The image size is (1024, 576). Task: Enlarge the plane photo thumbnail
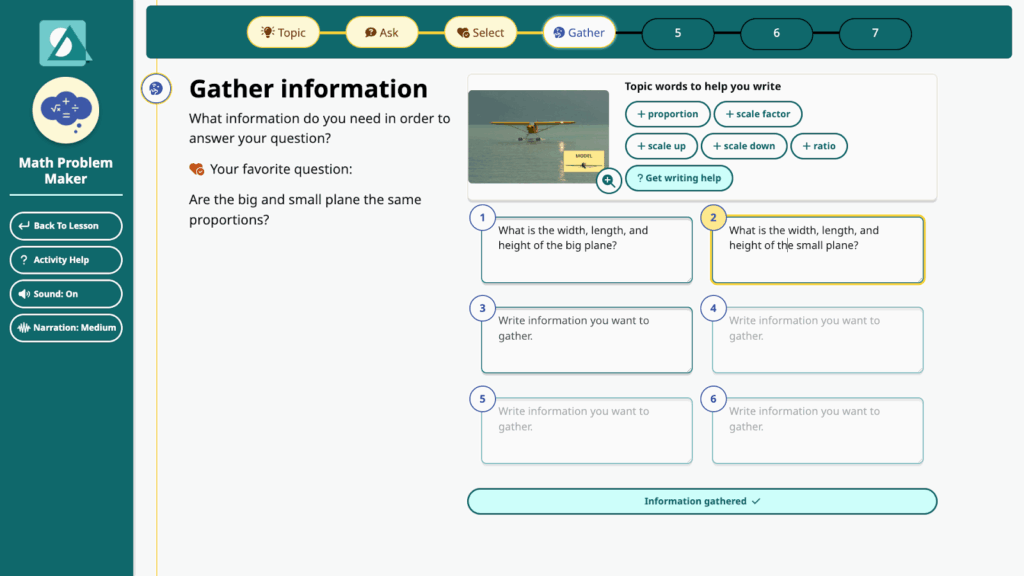pos(538,136)
